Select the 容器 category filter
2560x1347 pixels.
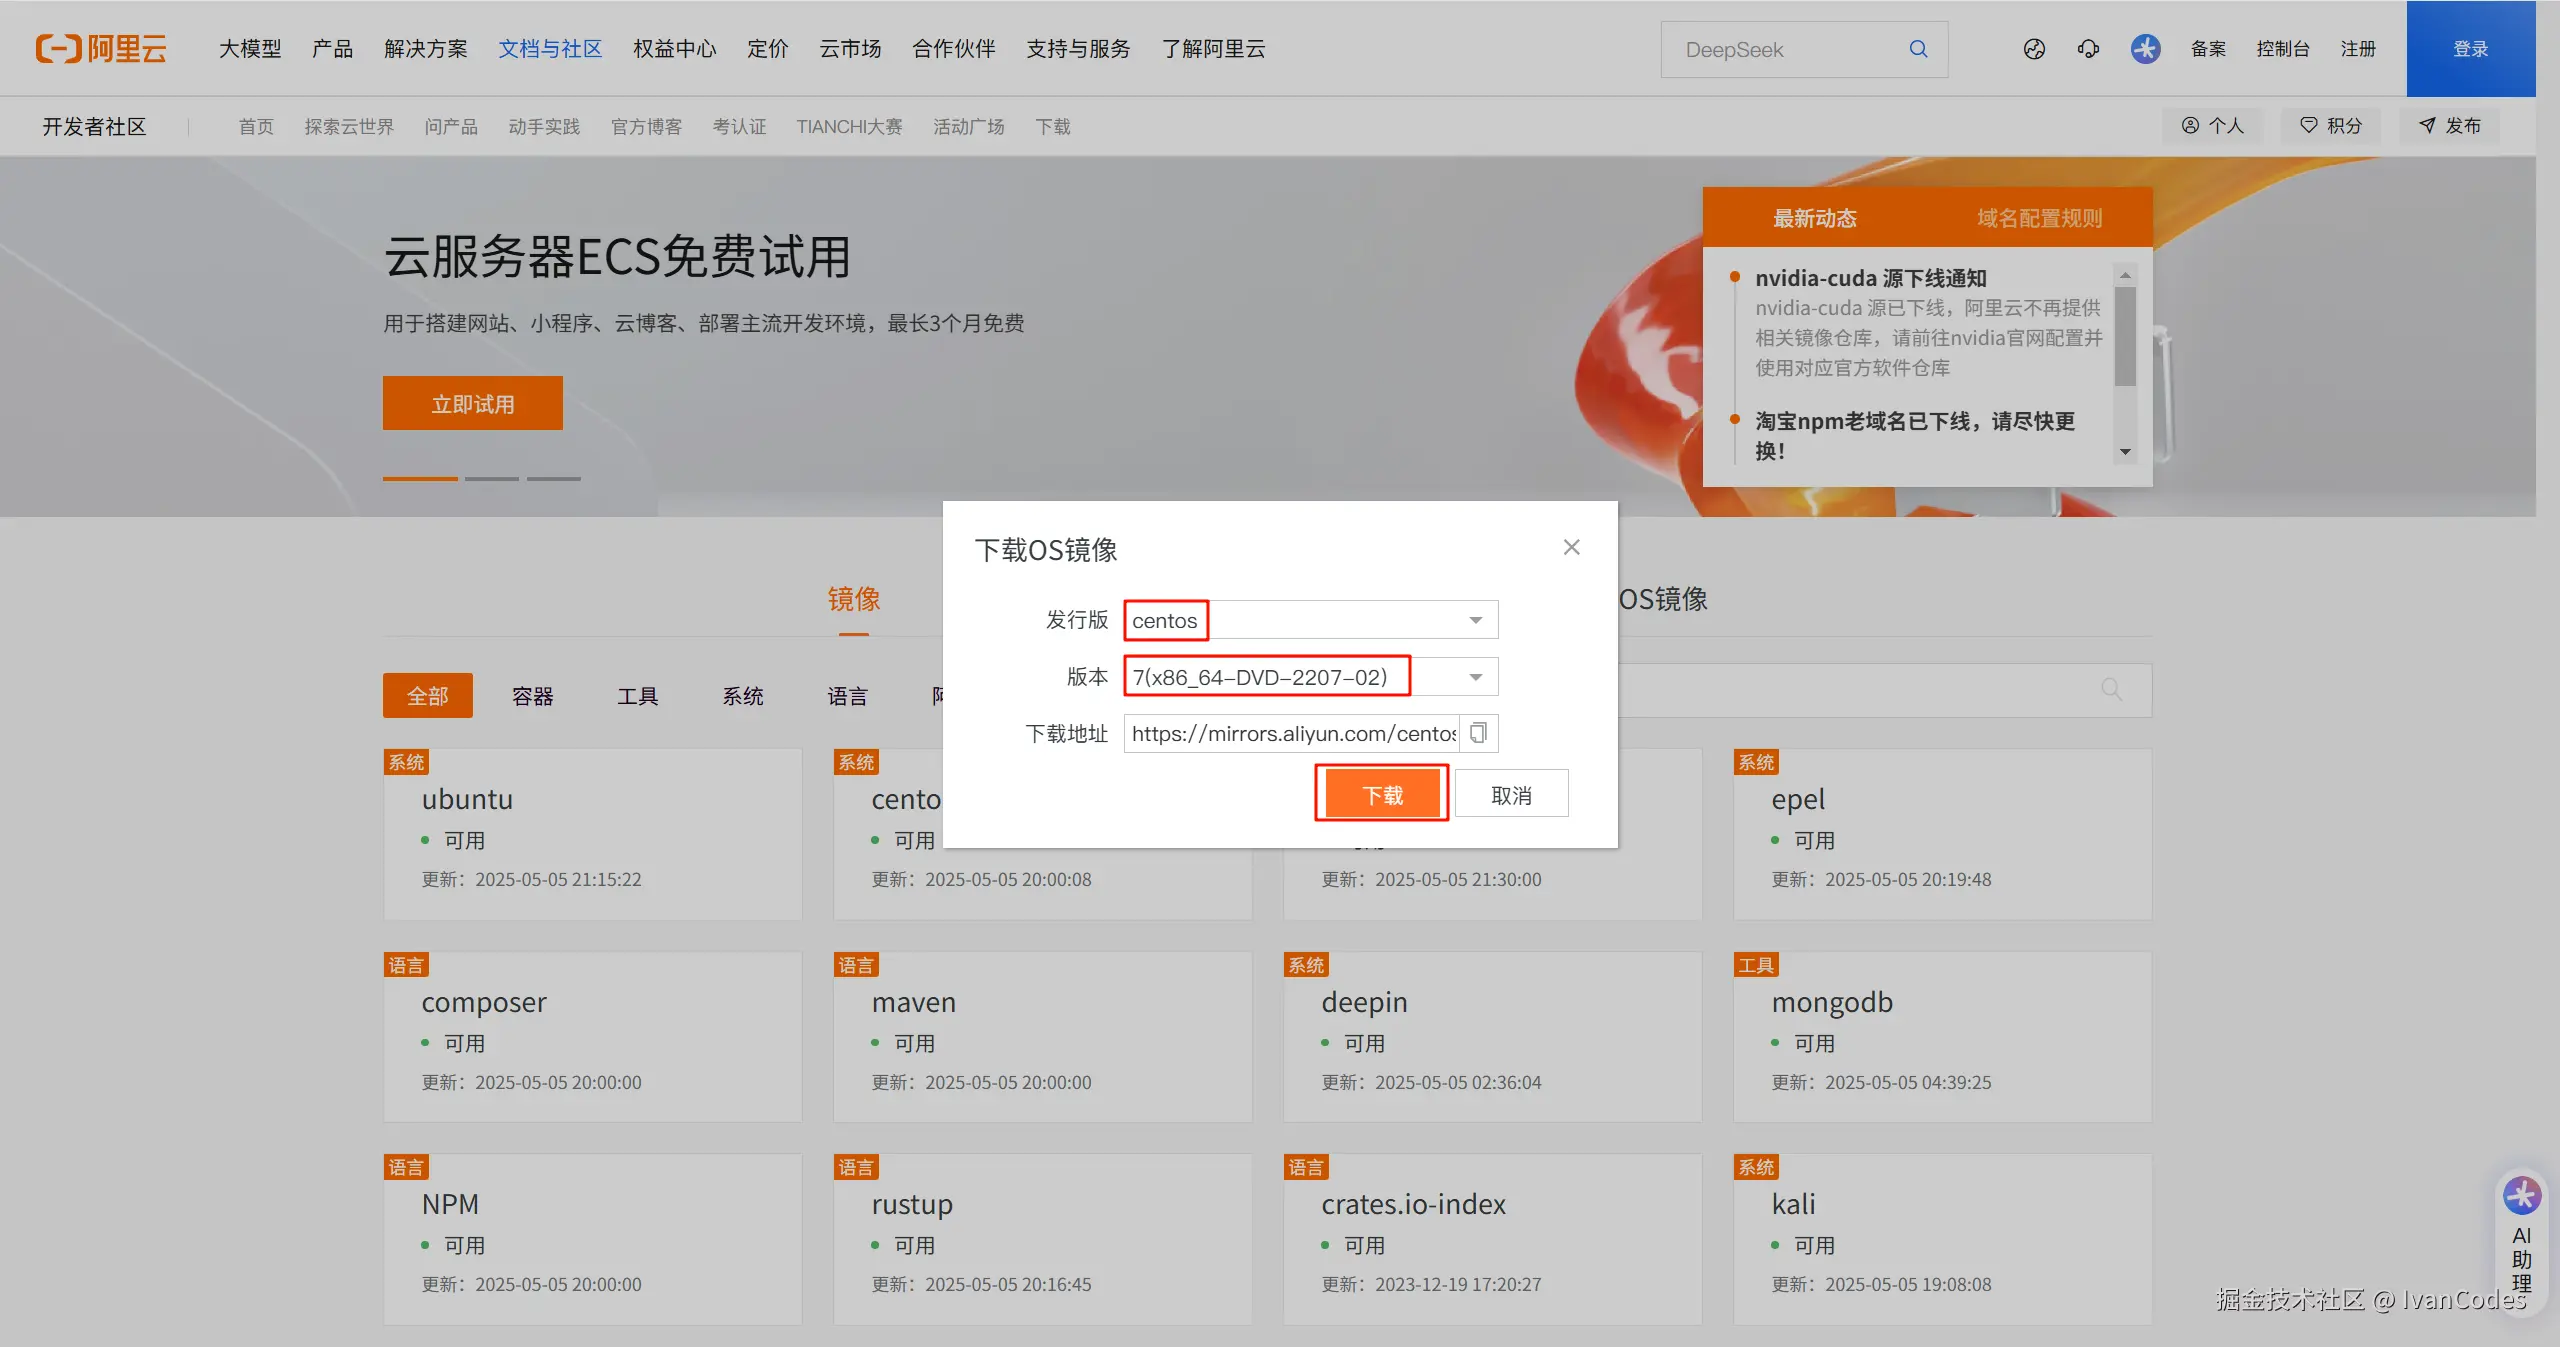531,696
